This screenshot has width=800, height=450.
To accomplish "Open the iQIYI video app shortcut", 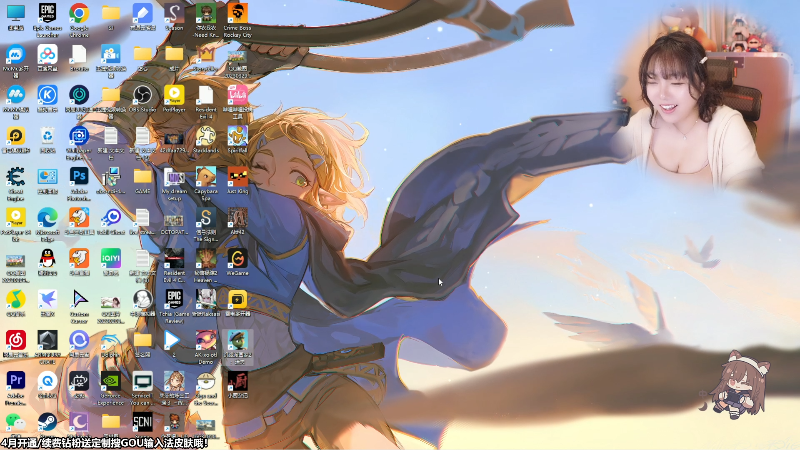I will click(111, 259).
